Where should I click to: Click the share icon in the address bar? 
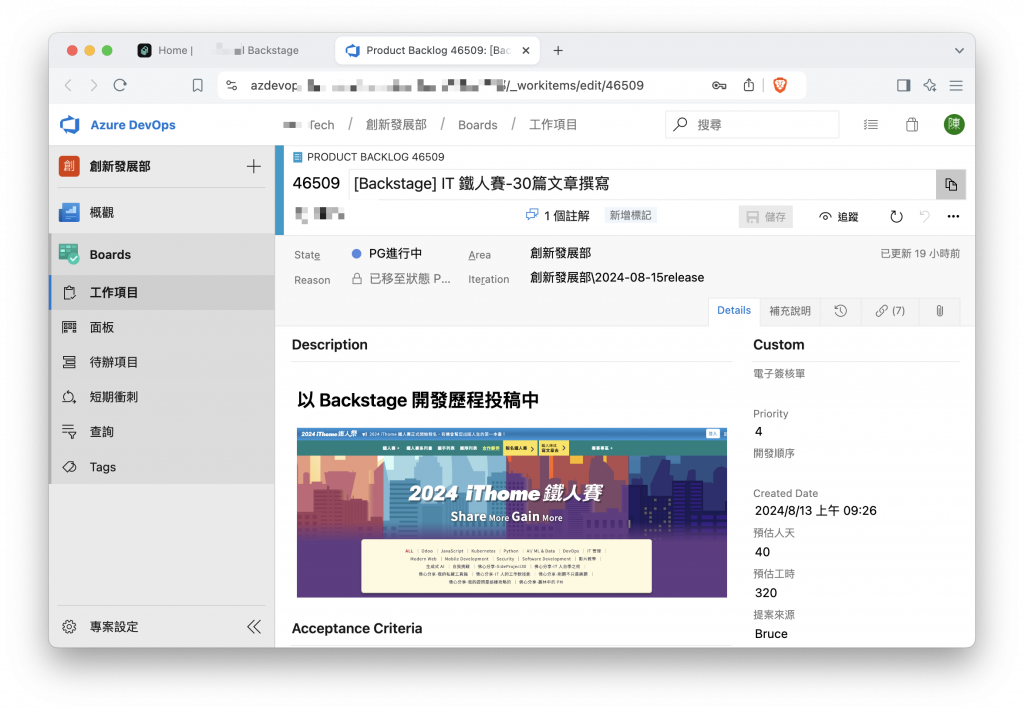click(749, 85)
